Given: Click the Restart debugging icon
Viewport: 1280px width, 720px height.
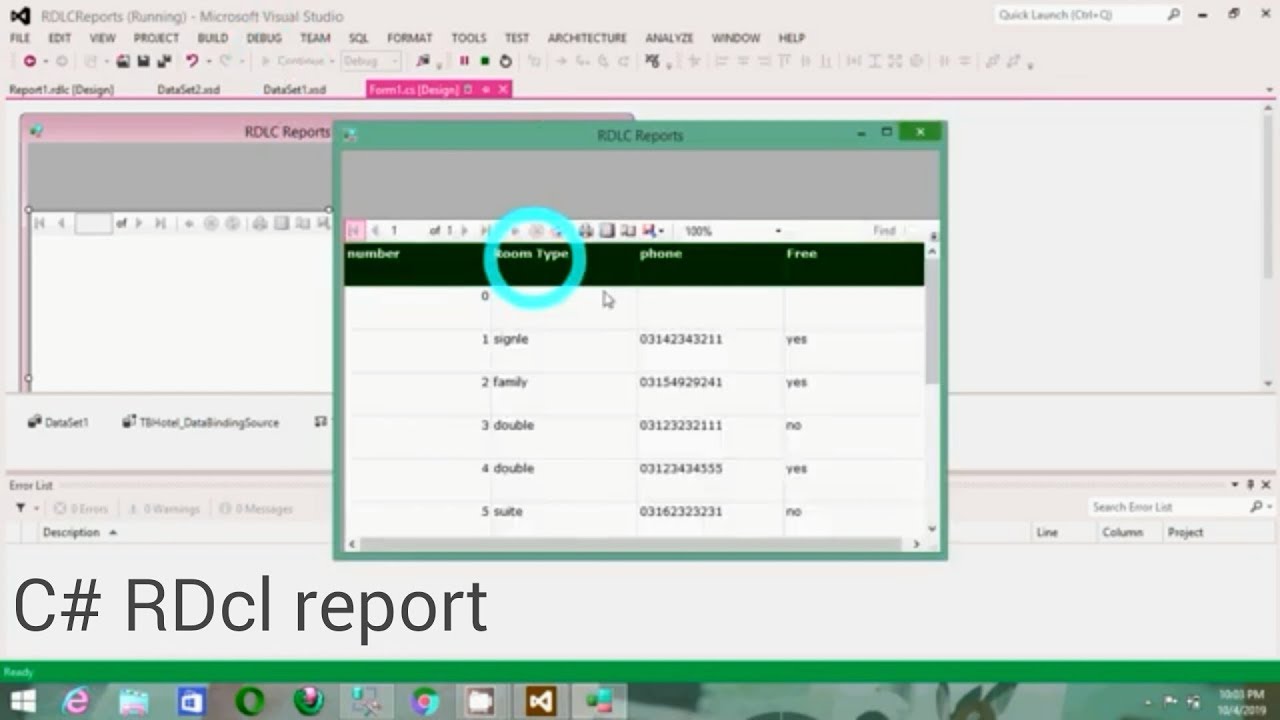Looking at the screenshot, I should [506, 61].
